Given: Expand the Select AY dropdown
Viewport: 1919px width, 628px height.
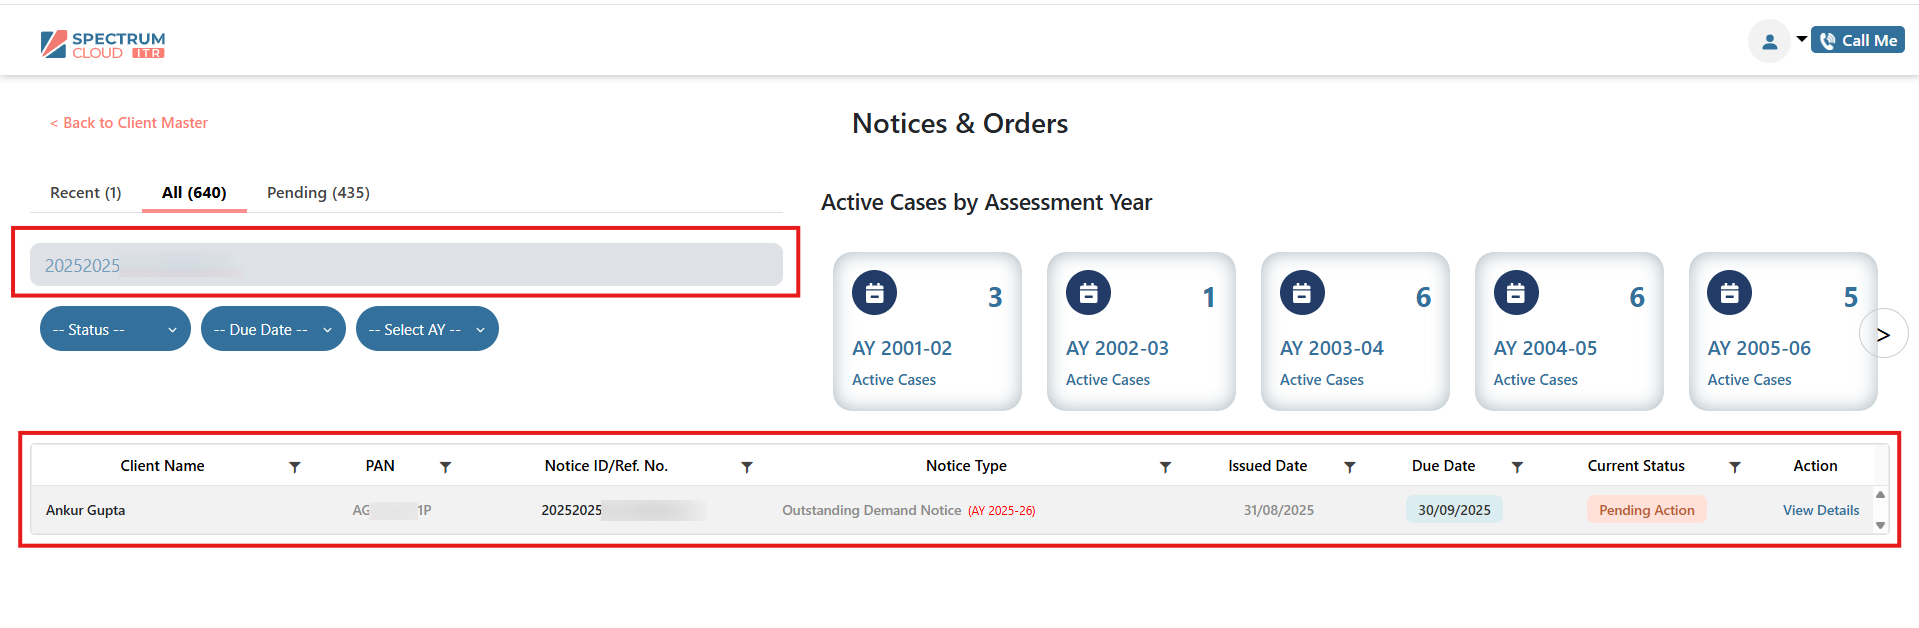Looking at the screenshot, I should tap(427, 329).
